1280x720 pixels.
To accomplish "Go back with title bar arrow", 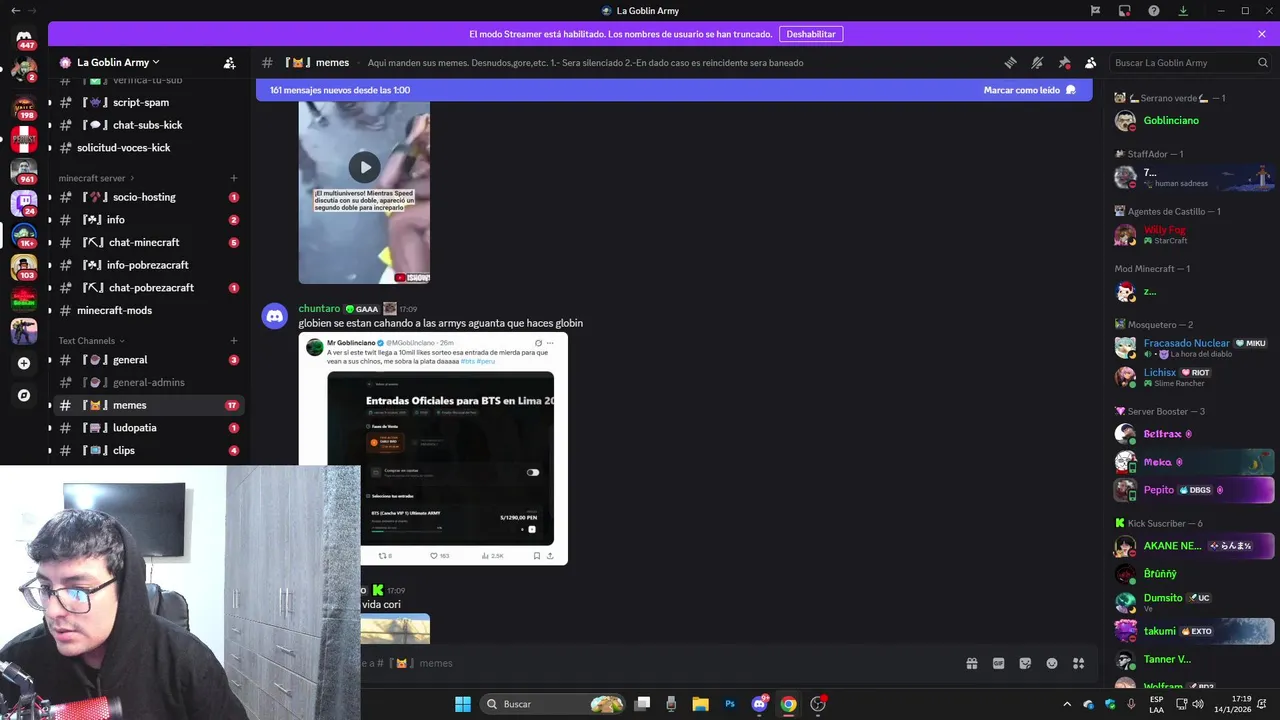I will 15,10.
